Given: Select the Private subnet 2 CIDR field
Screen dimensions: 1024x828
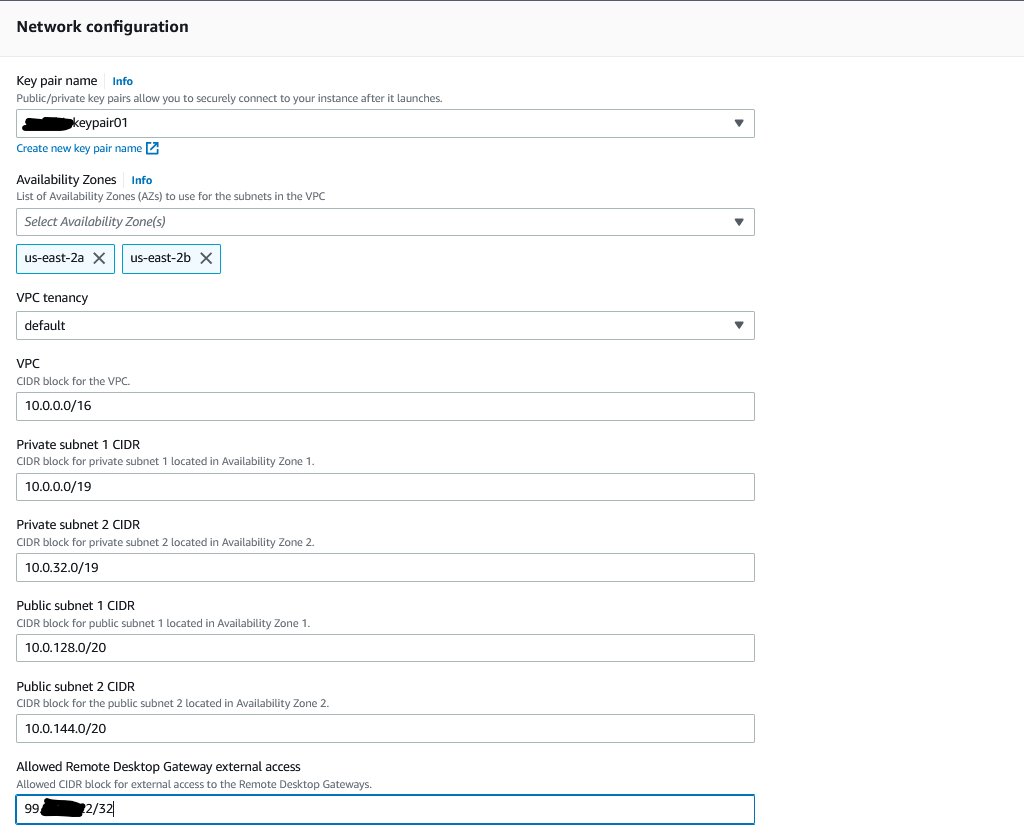Looking at the screenshot, I should click(x=385, y=567).
